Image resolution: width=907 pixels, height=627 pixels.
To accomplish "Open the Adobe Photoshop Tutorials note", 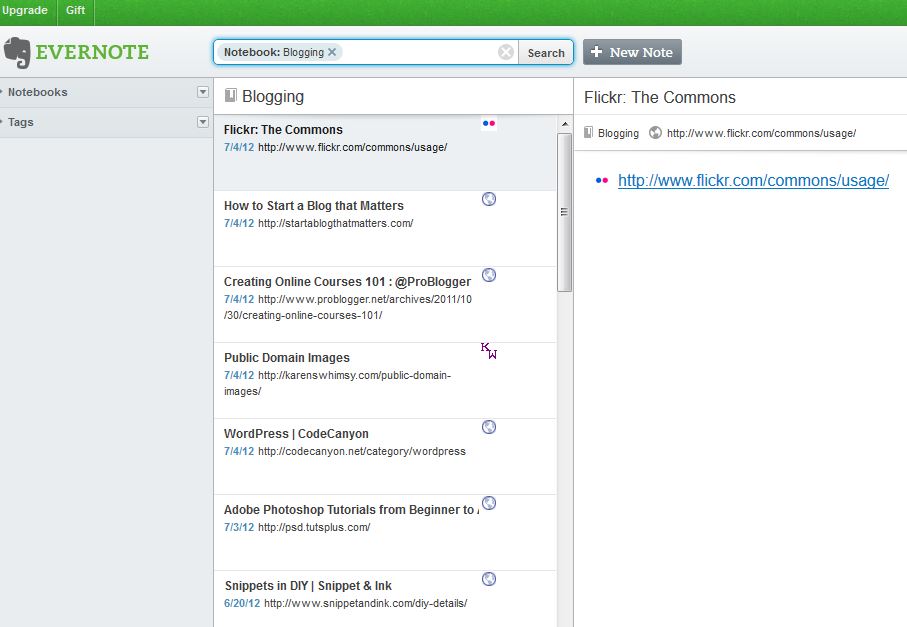I will 385,532.
